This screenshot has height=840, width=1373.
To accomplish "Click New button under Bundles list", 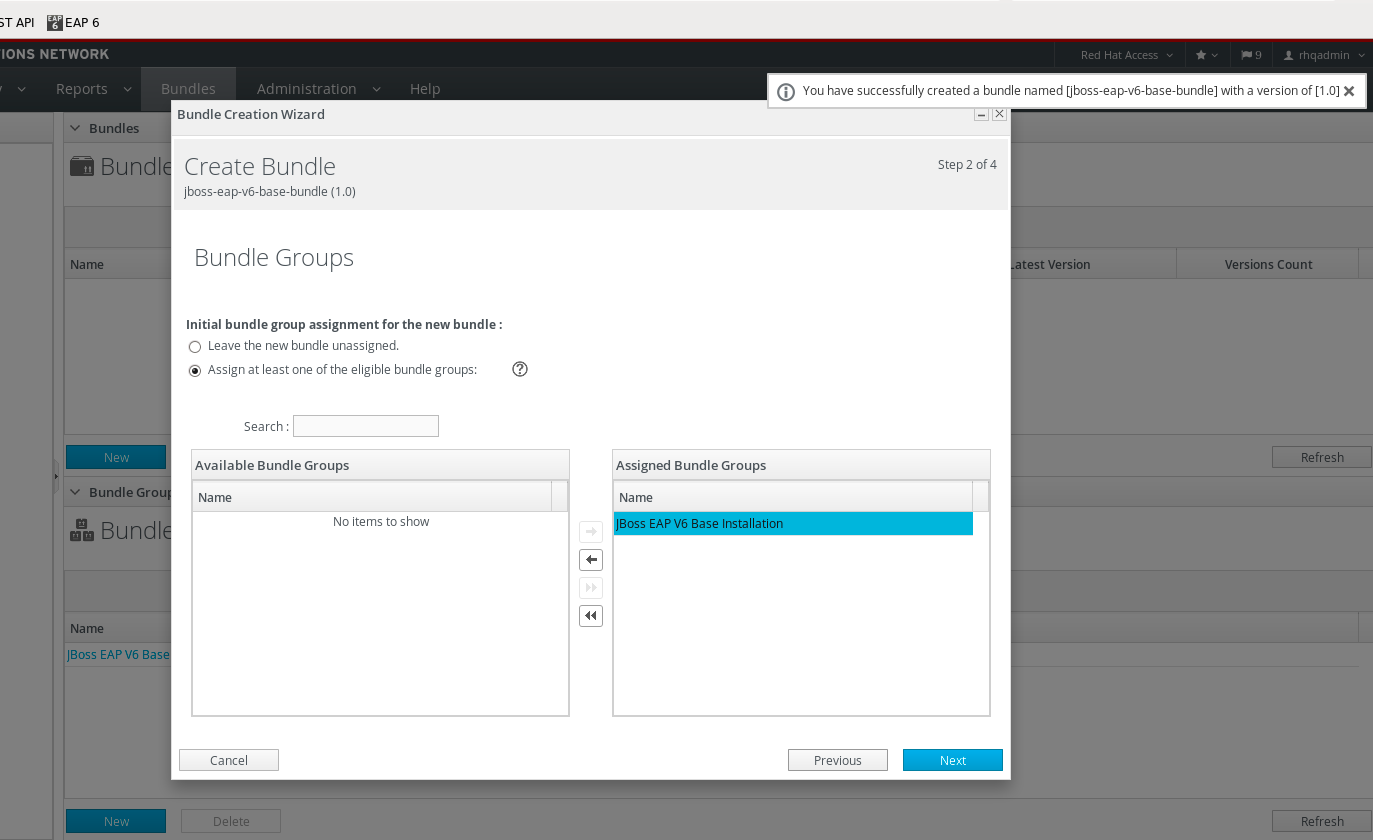I will [x=116, y=457].
